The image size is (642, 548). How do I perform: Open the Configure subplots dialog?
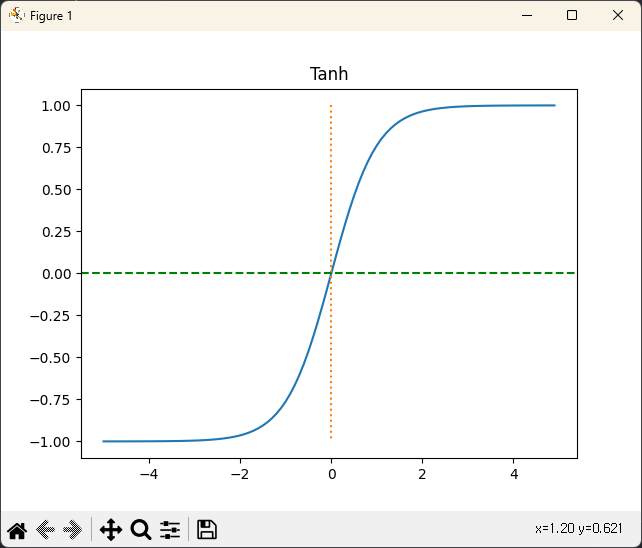tap(170, 530)
